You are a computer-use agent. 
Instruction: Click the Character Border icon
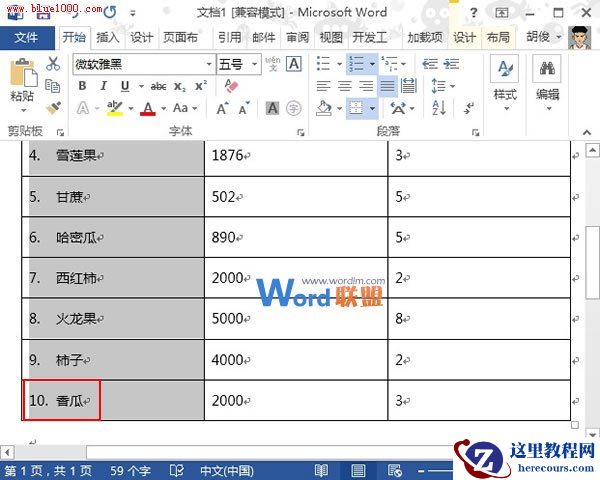click(294, 64)
